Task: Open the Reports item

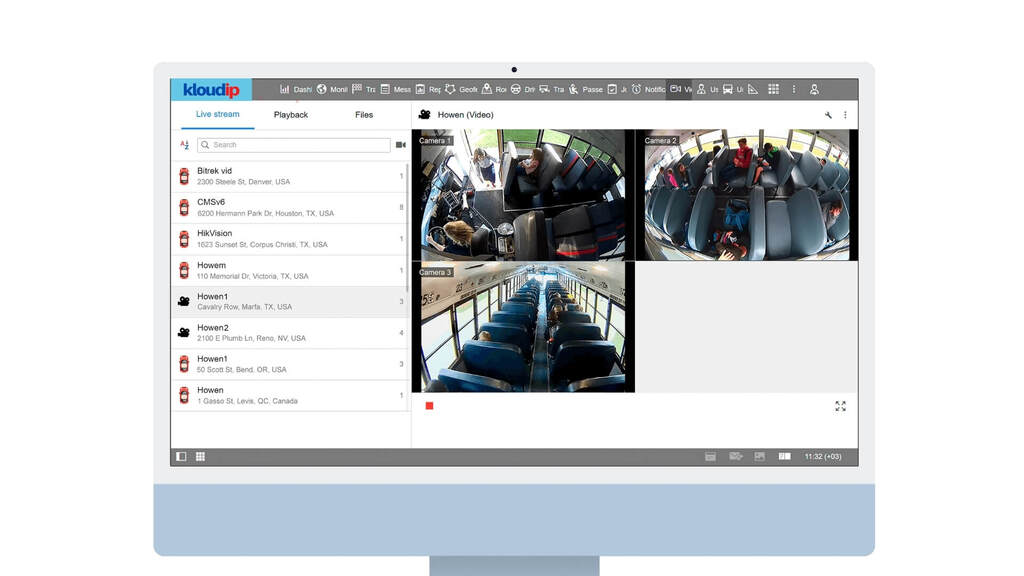Action: (x=428, y=89)
